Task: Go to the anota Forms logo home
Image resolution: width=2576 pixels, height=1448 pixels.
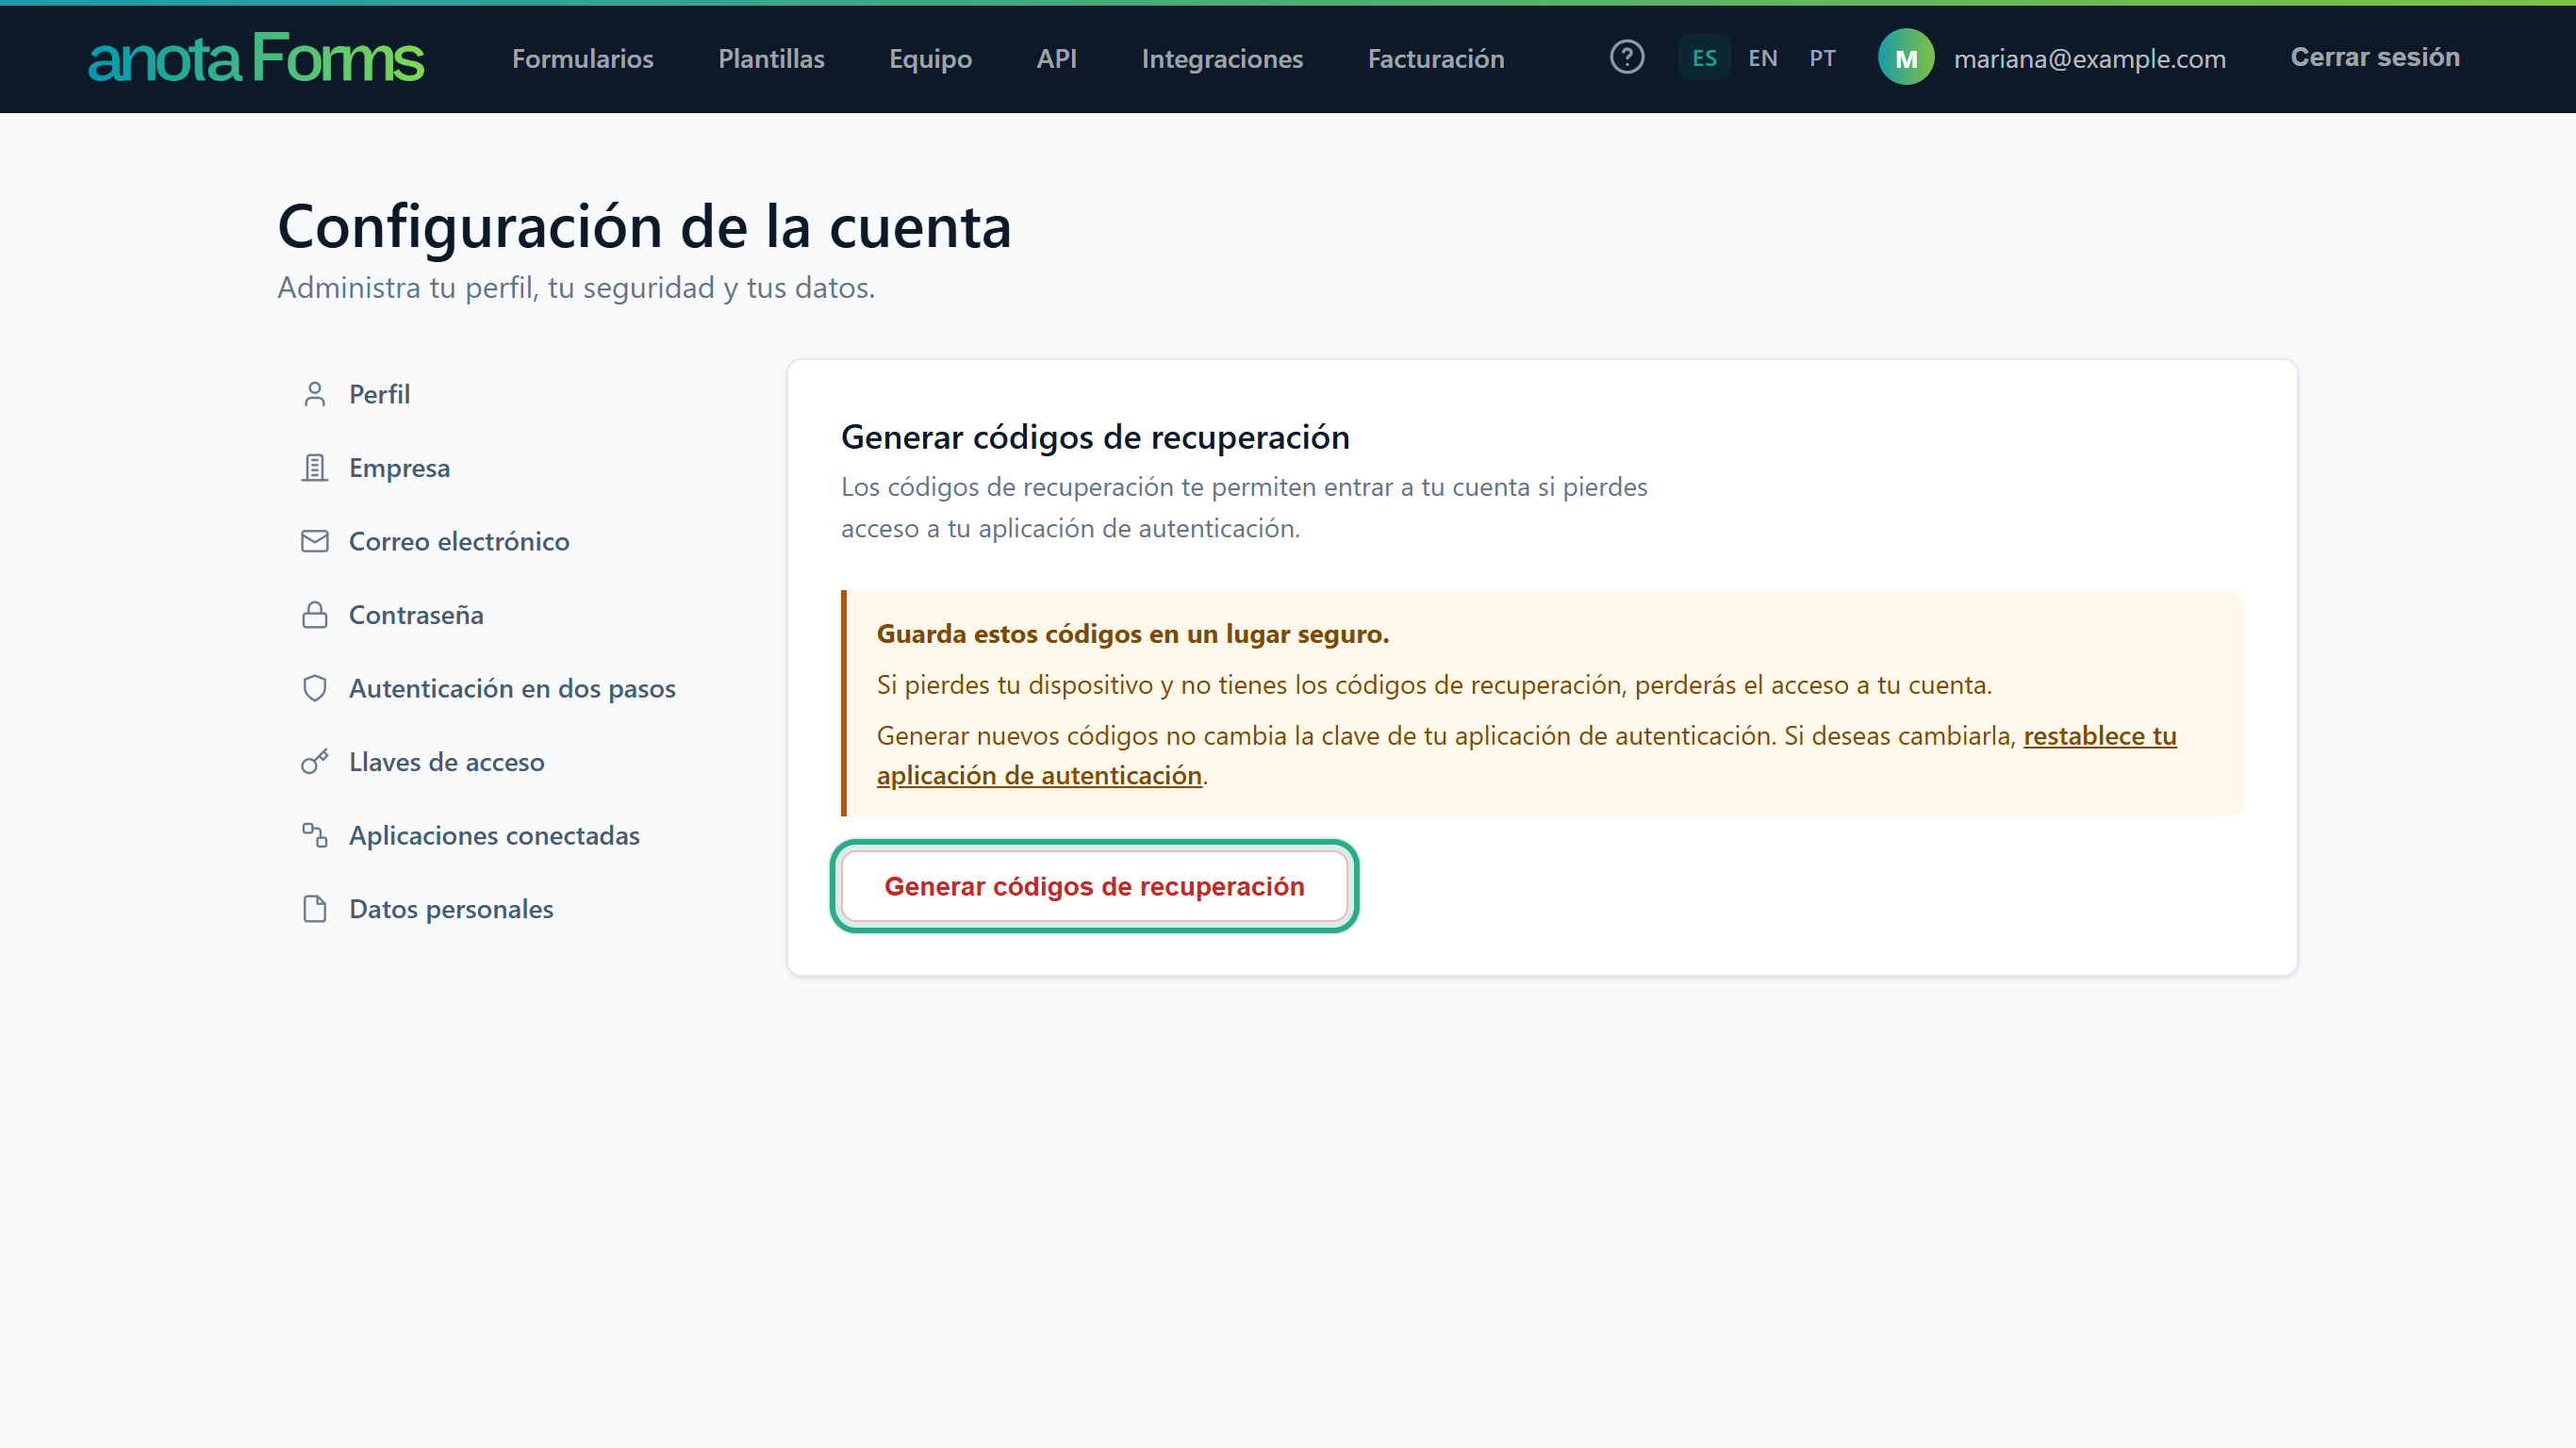Action: [256, 58]
